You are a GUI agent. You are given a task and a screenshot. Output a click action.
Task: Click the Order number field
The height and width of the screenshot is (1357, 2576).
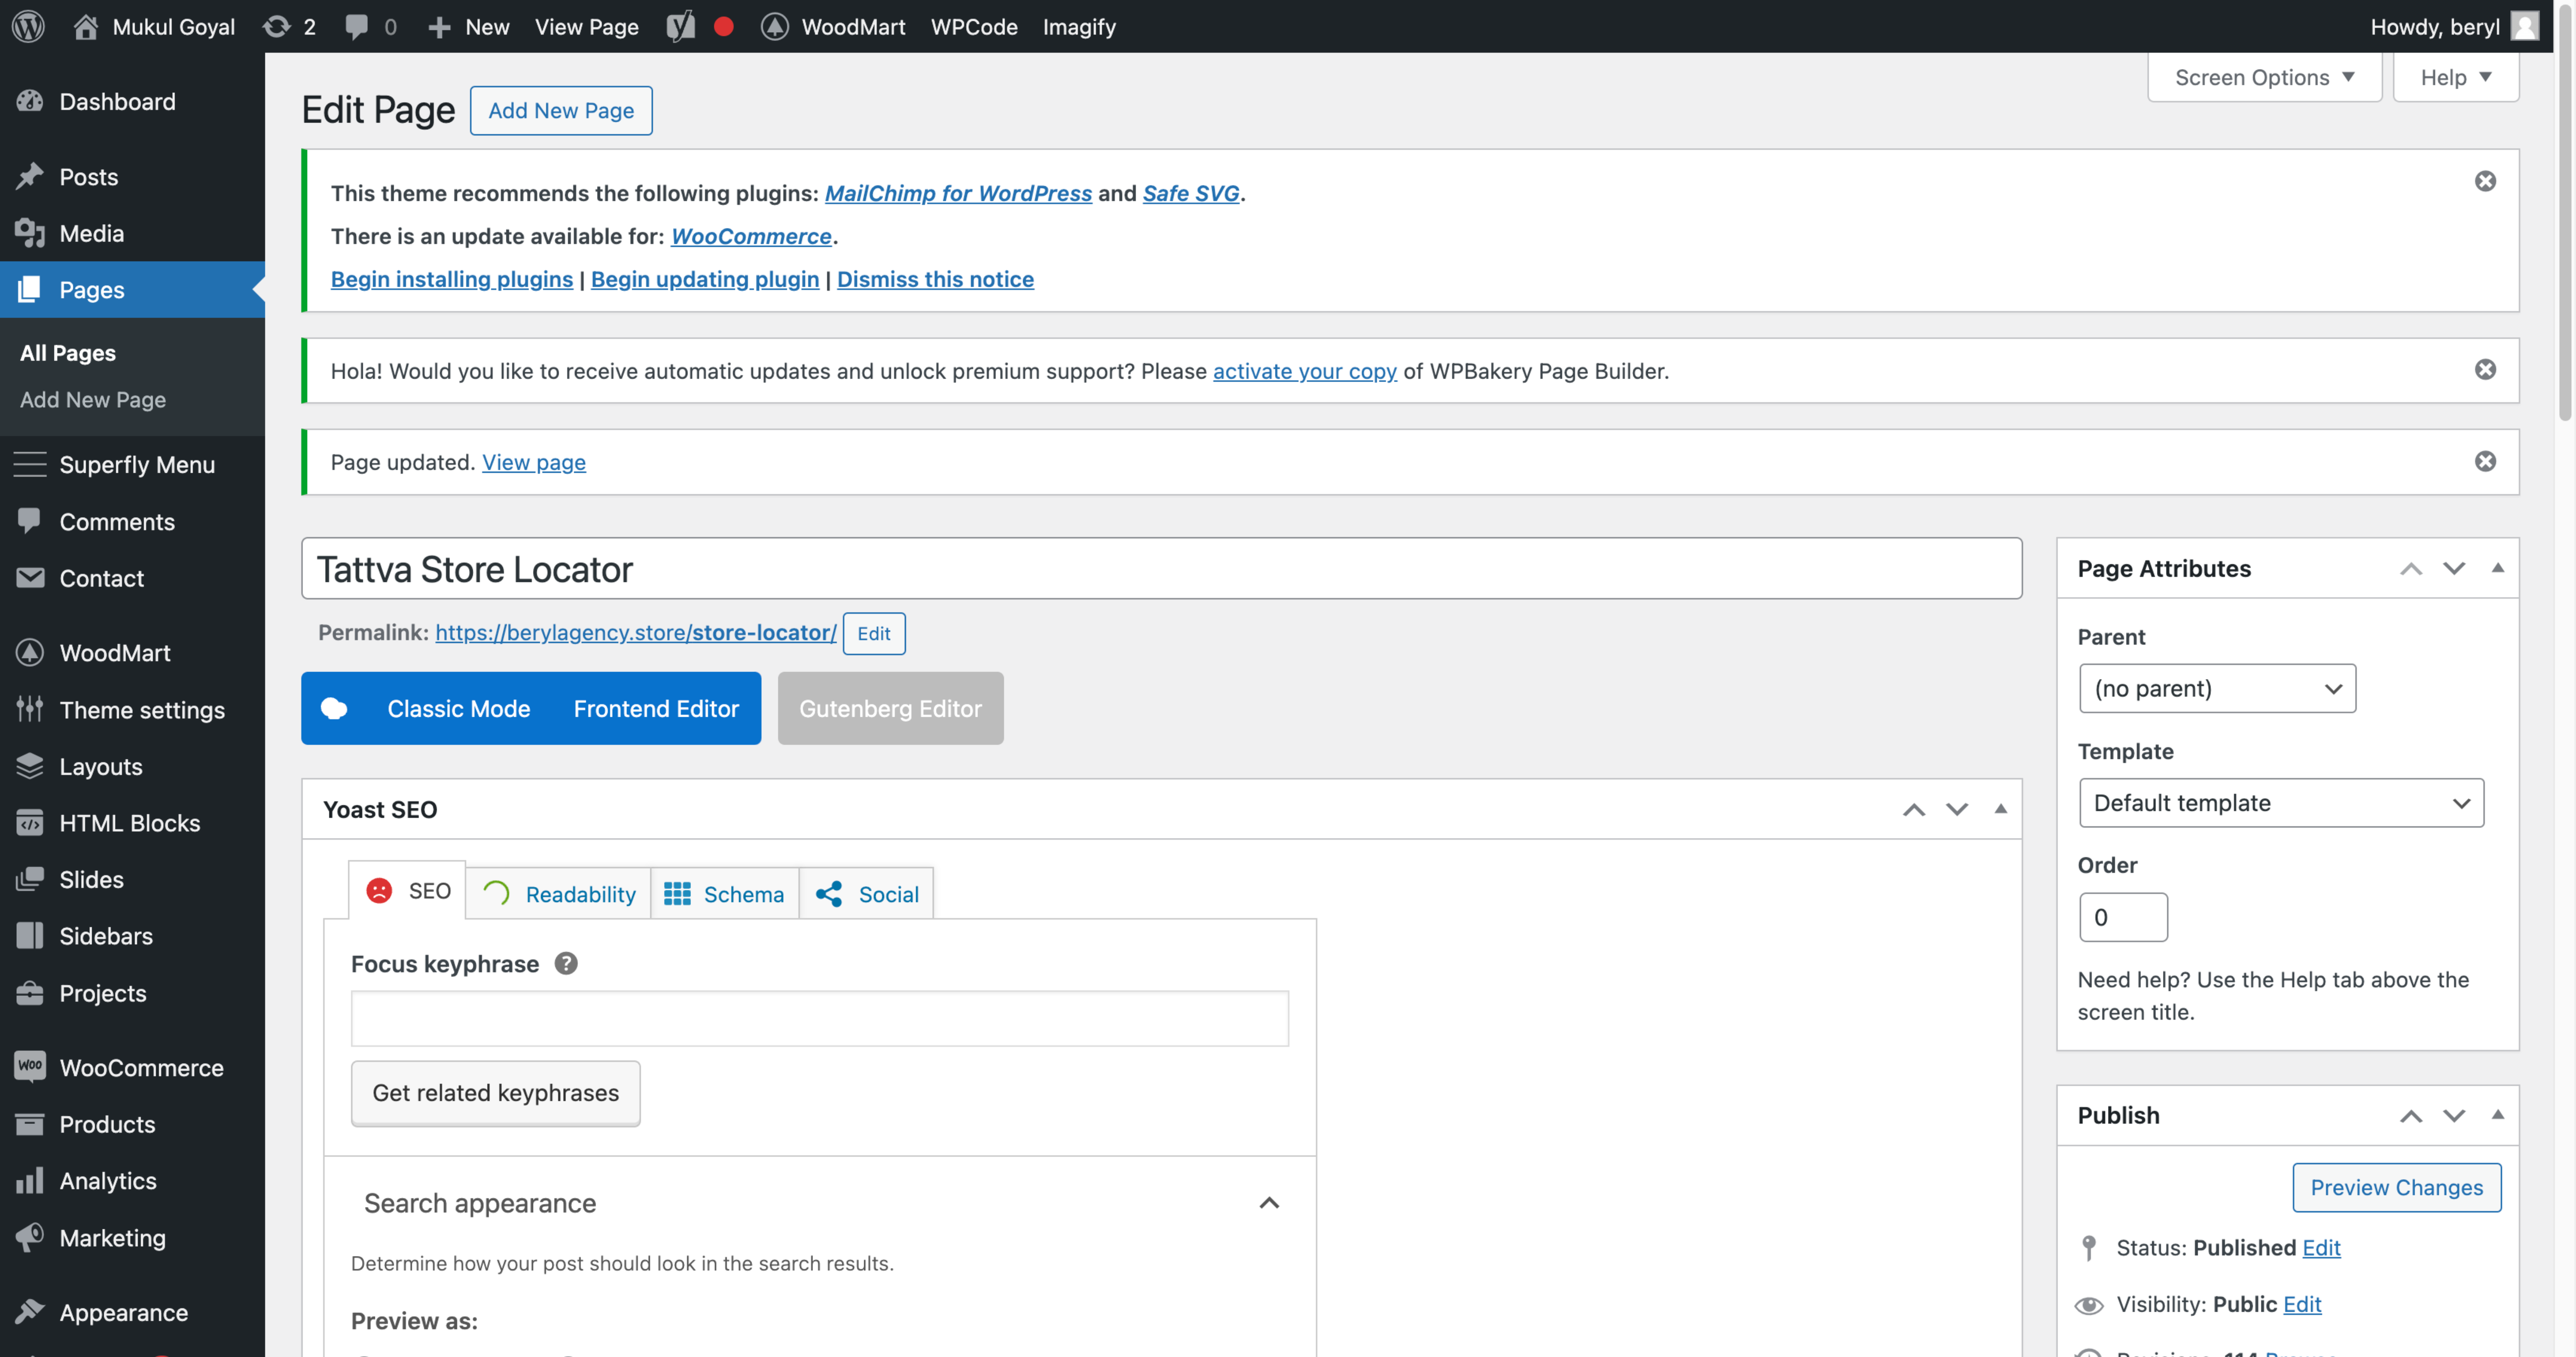click(x=2123, y=917)
